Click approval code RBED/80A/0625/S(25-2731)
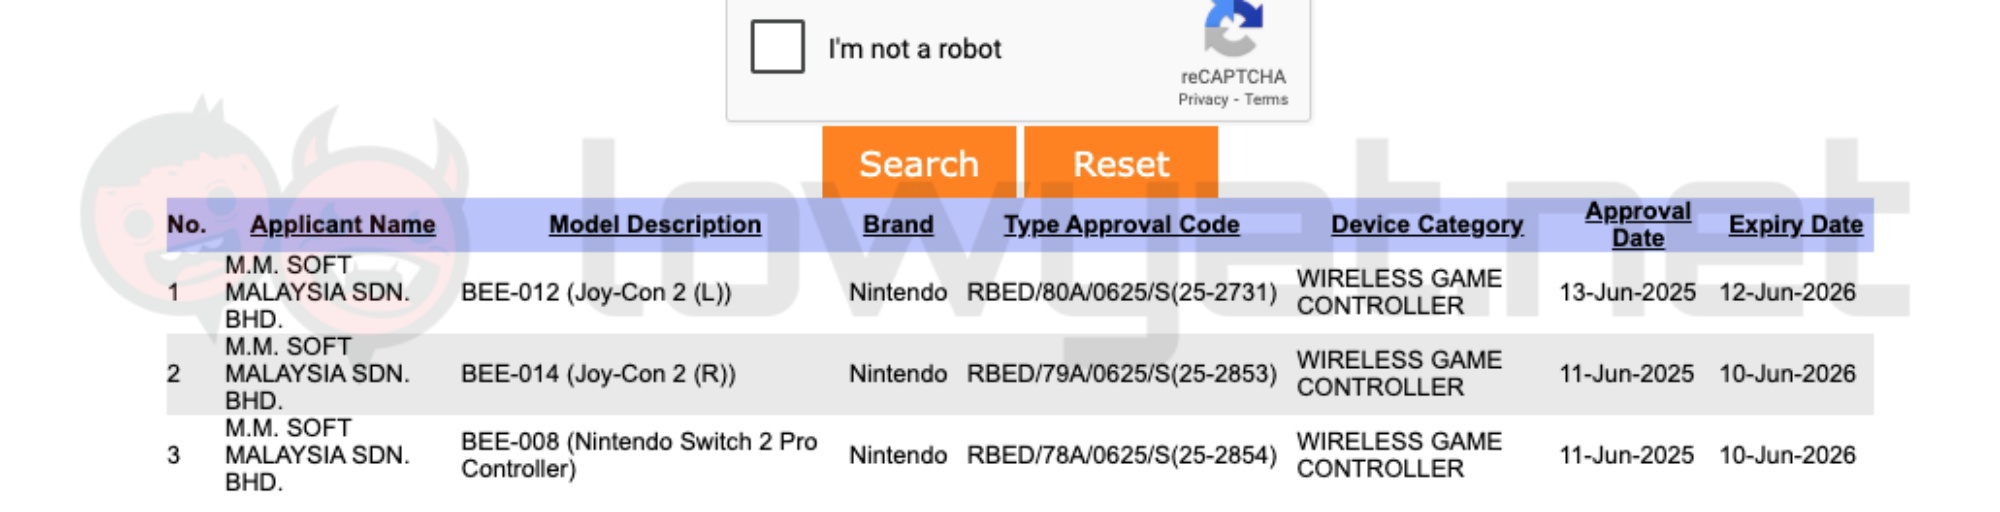This screenshot has width=2000, height=512. [x=1122, y=292]
